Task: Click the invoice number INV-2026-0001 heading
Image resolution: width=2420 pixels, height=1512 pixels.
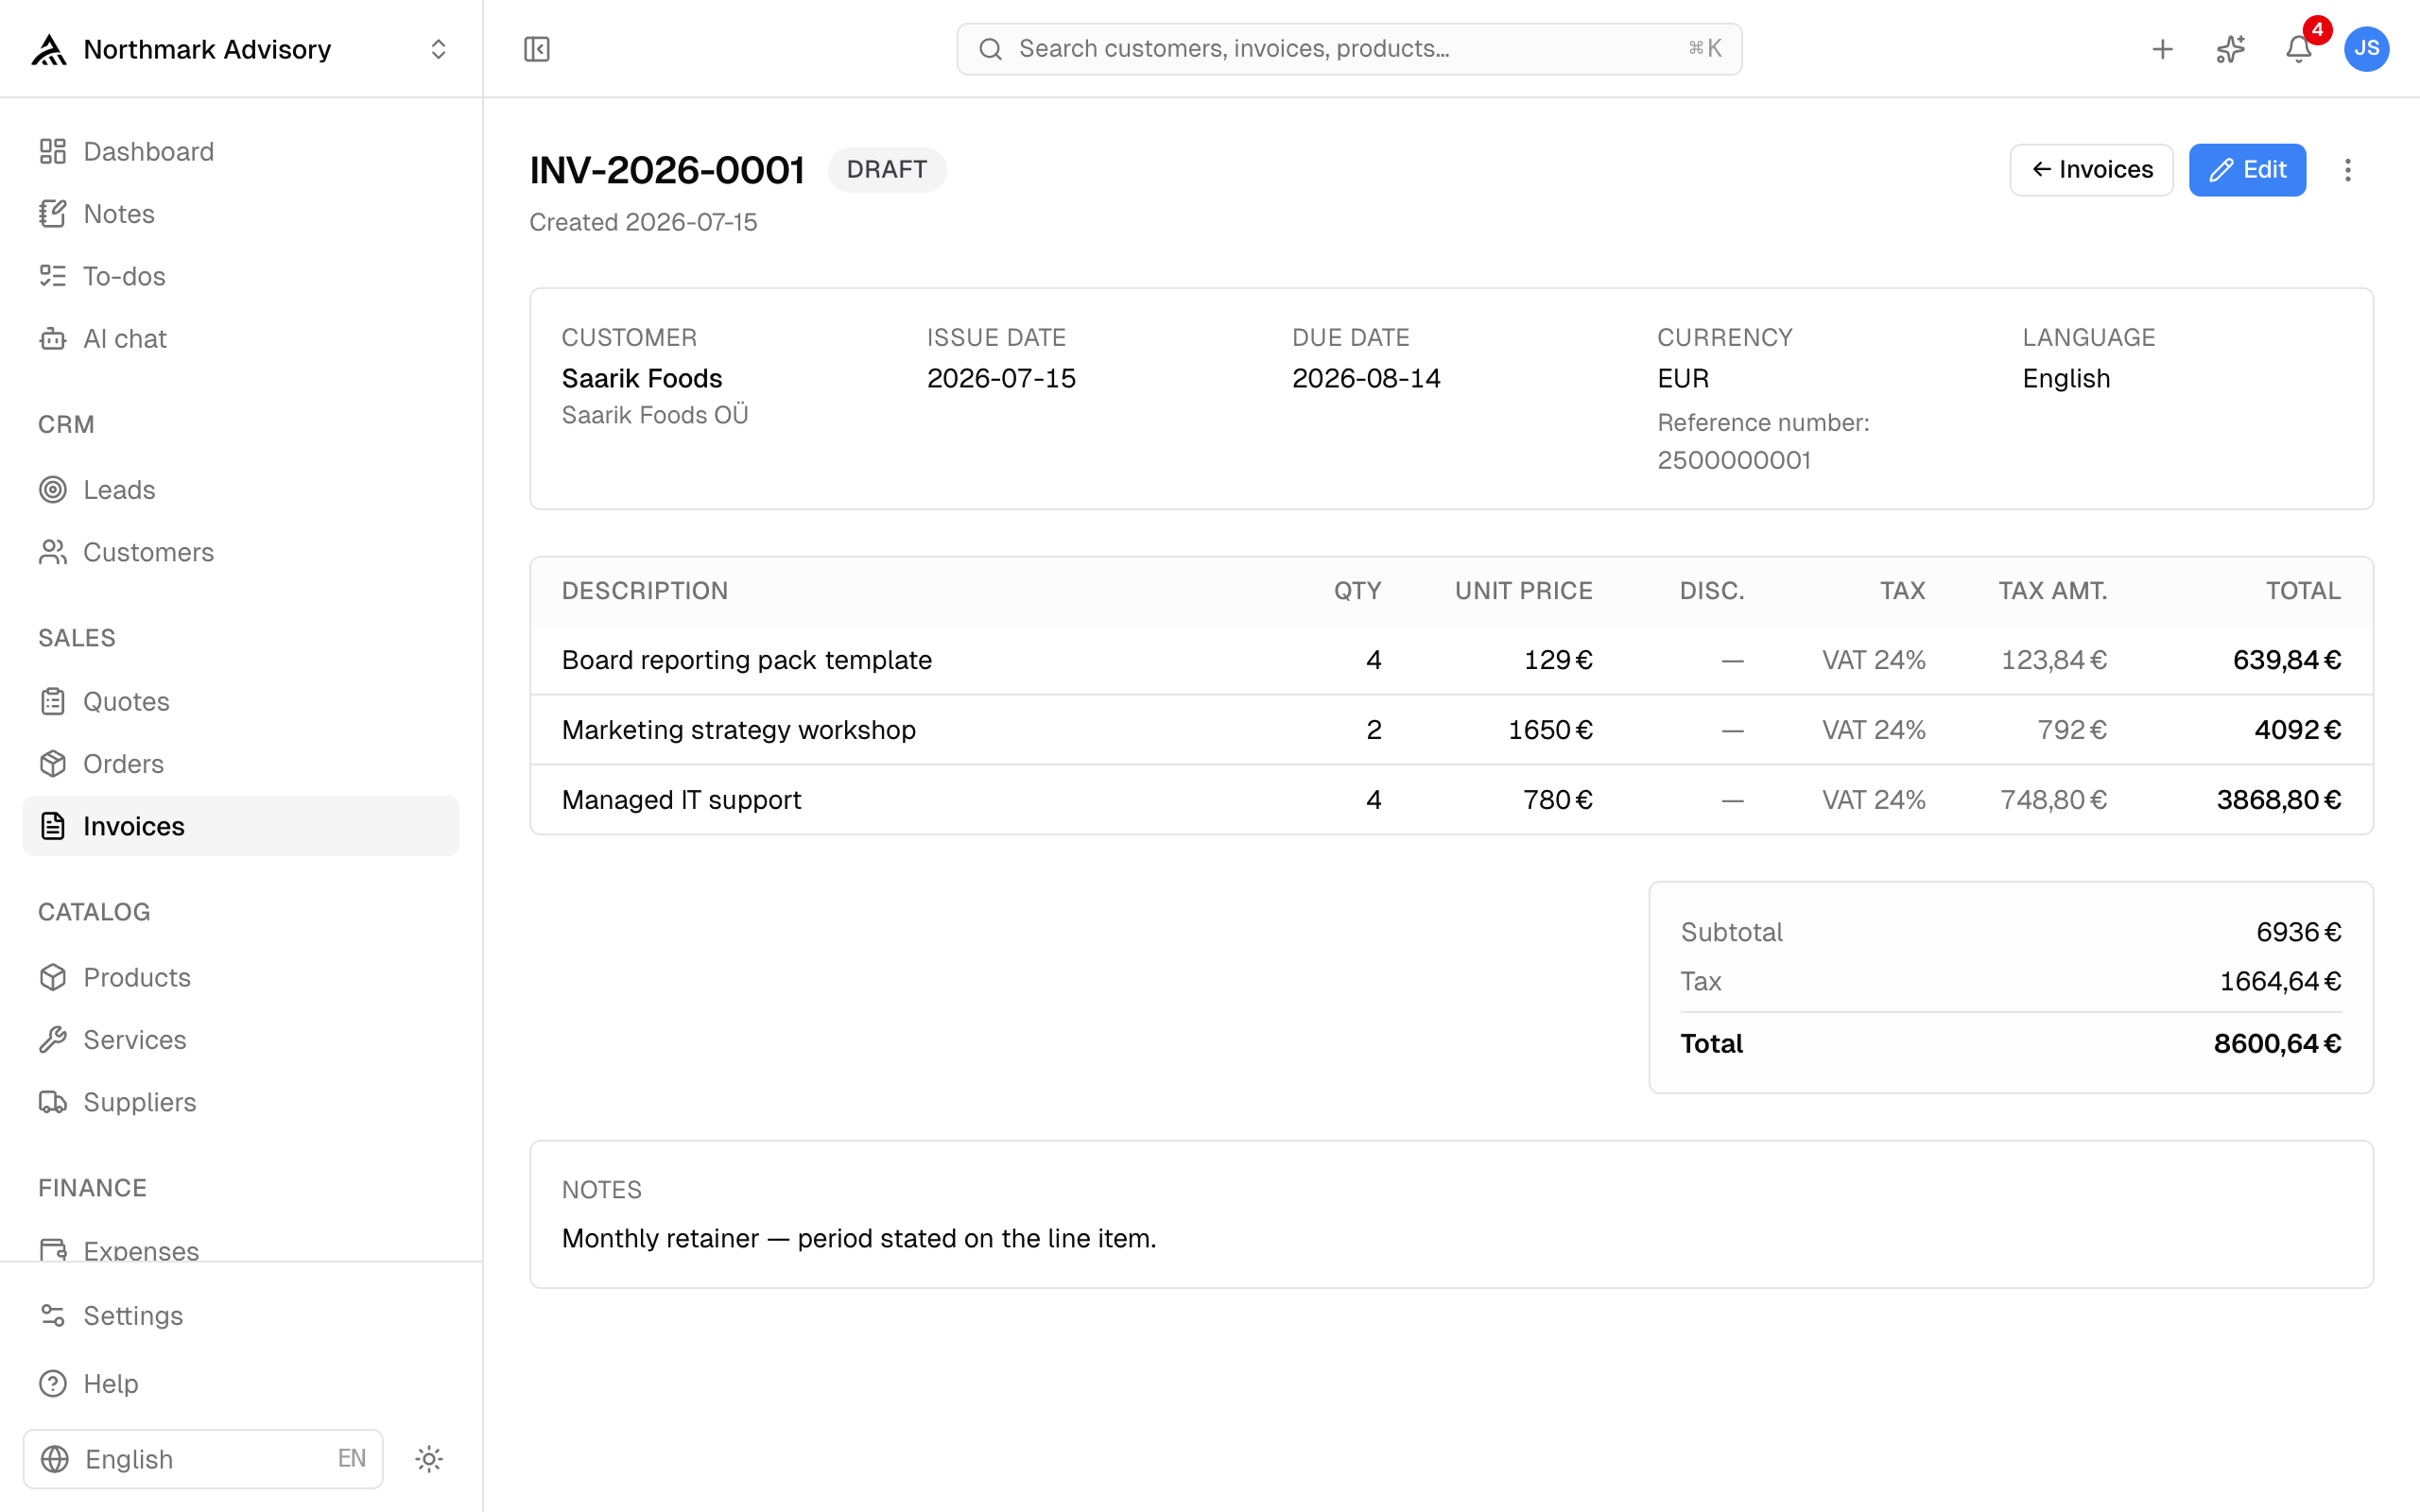Action: (x=667, y=170)
